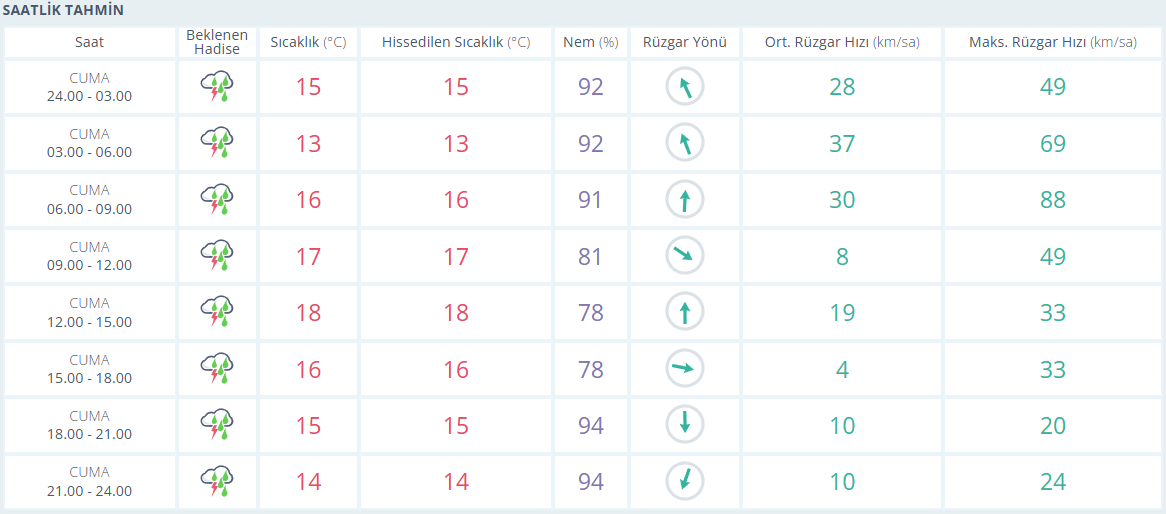Click the wind direction arrow for 09.00 - 12.00

pos(685,256)
